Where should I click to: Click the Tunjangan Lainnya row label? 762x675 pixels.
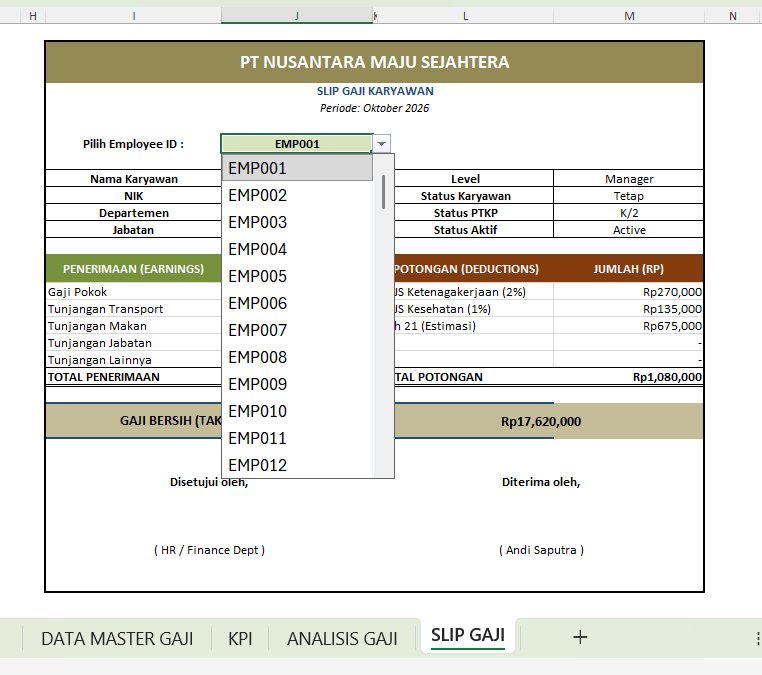[x=100, y=360]
